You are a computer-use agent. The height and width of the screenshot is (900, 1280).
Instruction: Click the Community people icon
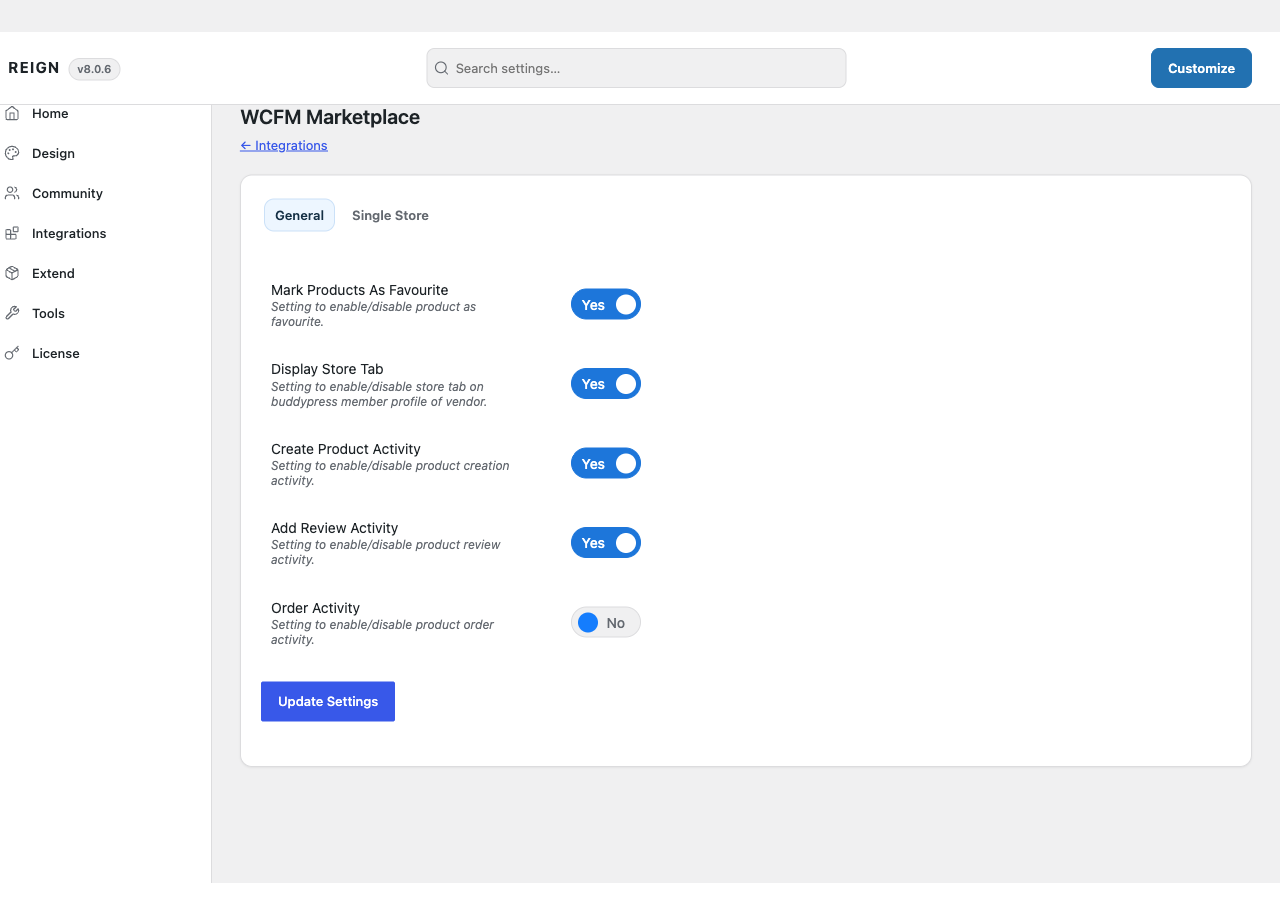point(12,193)
